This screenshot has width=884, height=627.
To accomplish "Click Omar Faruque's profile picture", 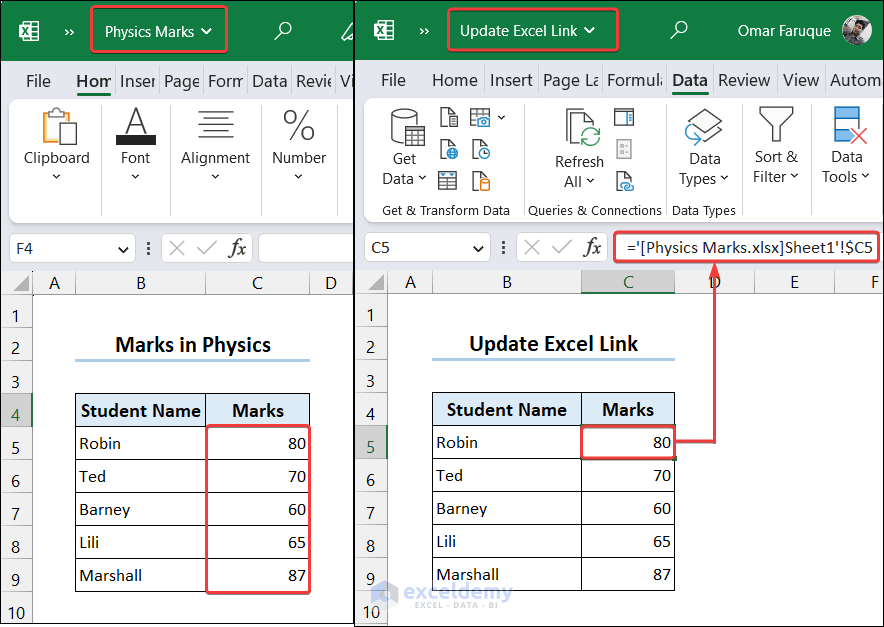I will 858,30.
